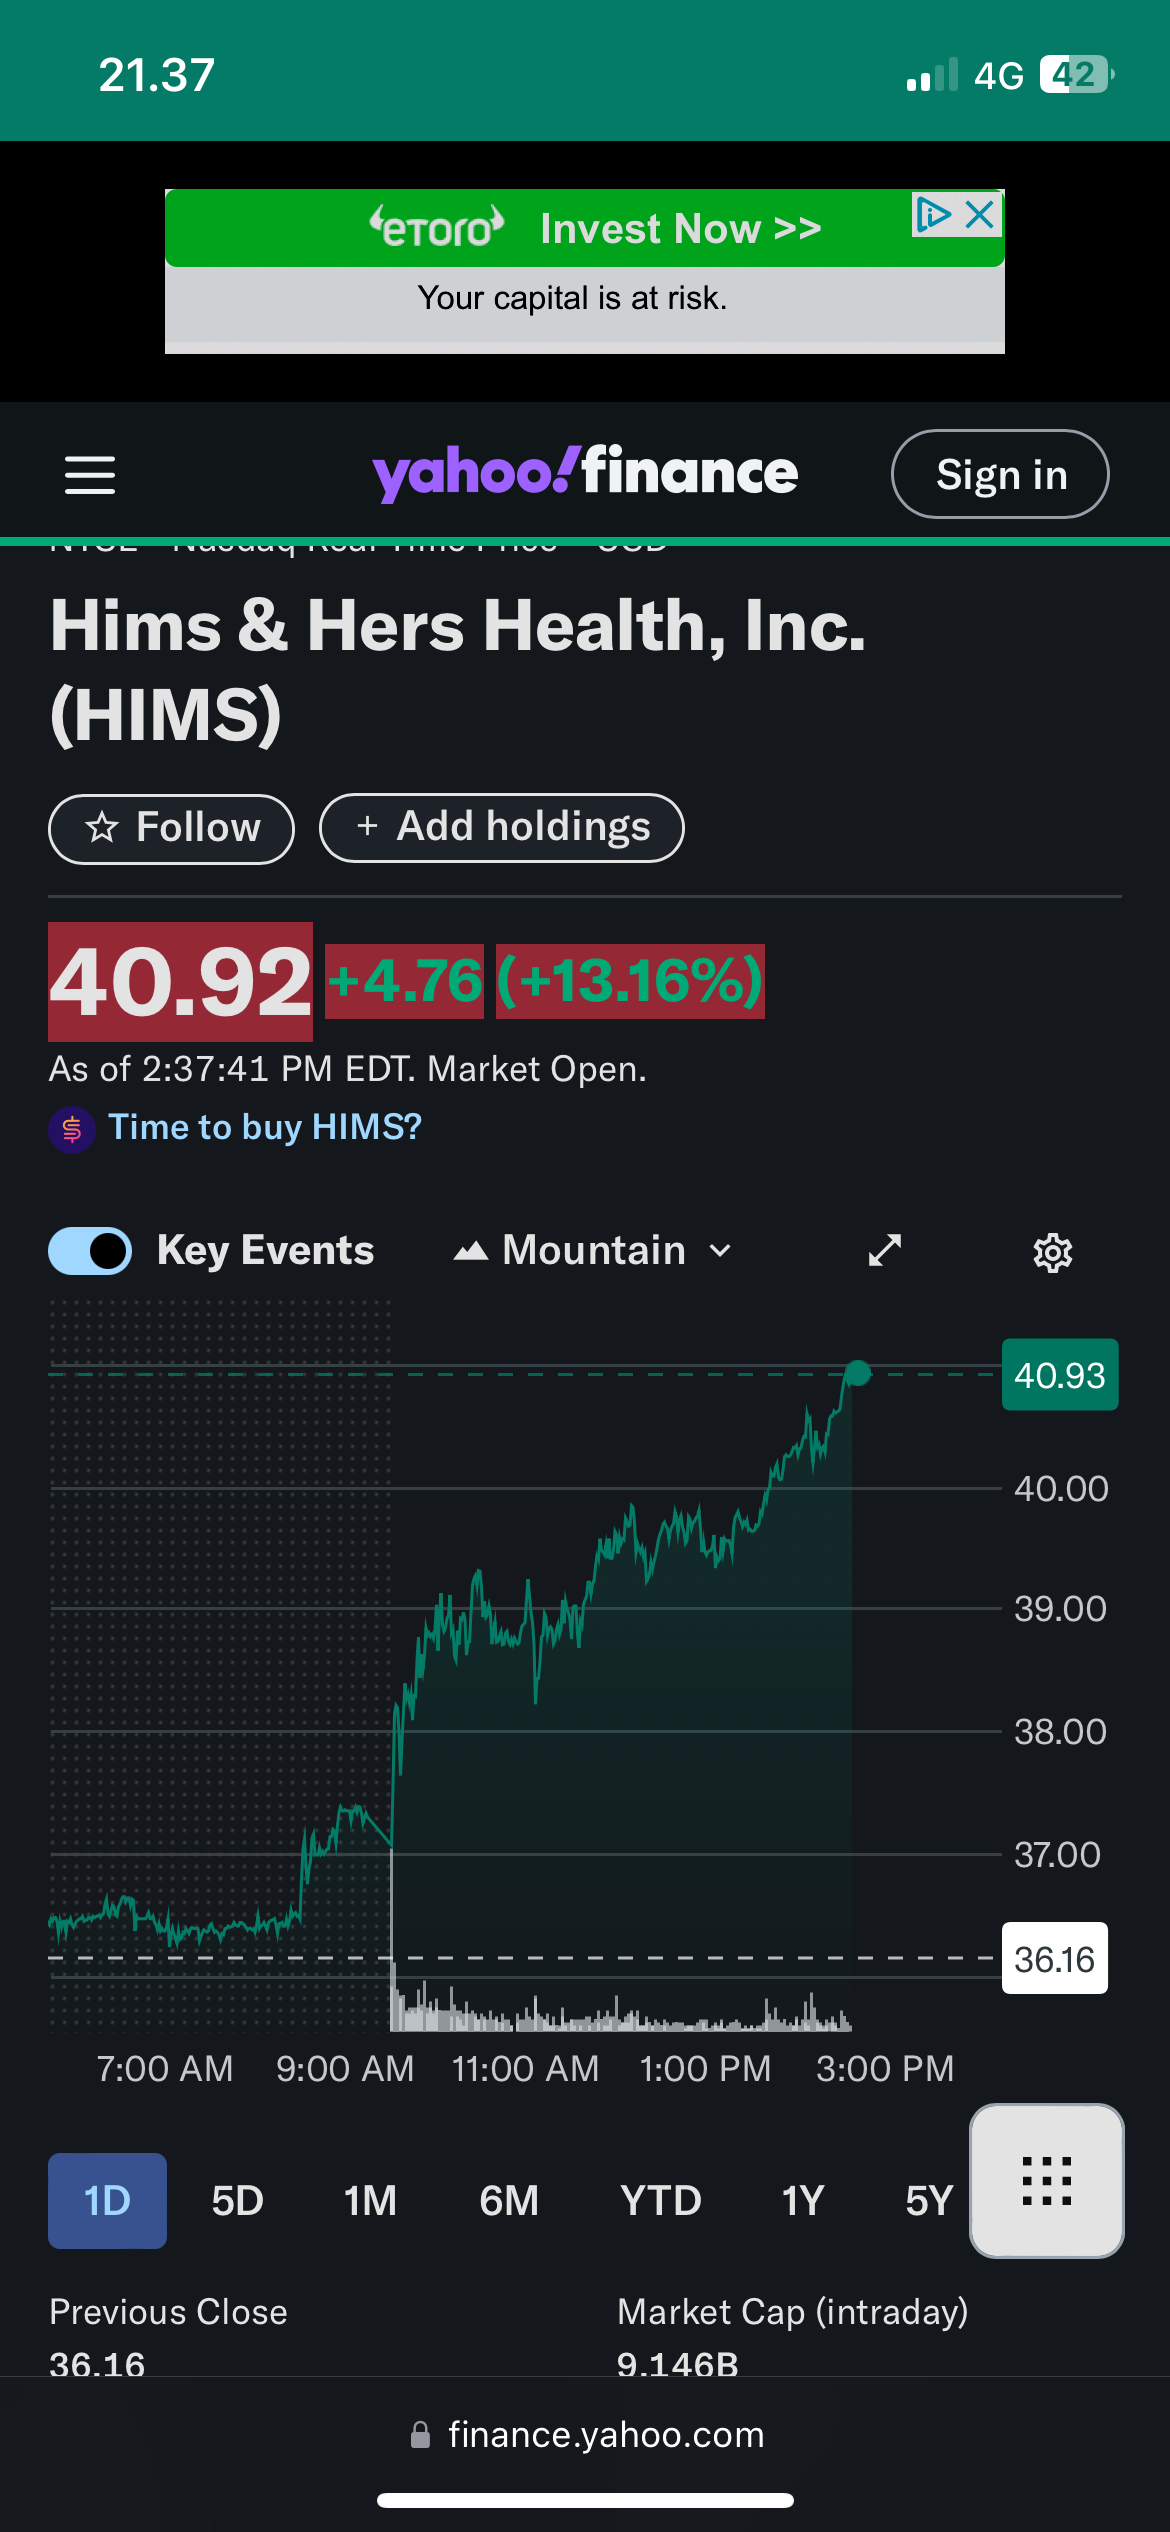
Task: Toggle Key Events switch off
Action: click(x=91, y=1251)
